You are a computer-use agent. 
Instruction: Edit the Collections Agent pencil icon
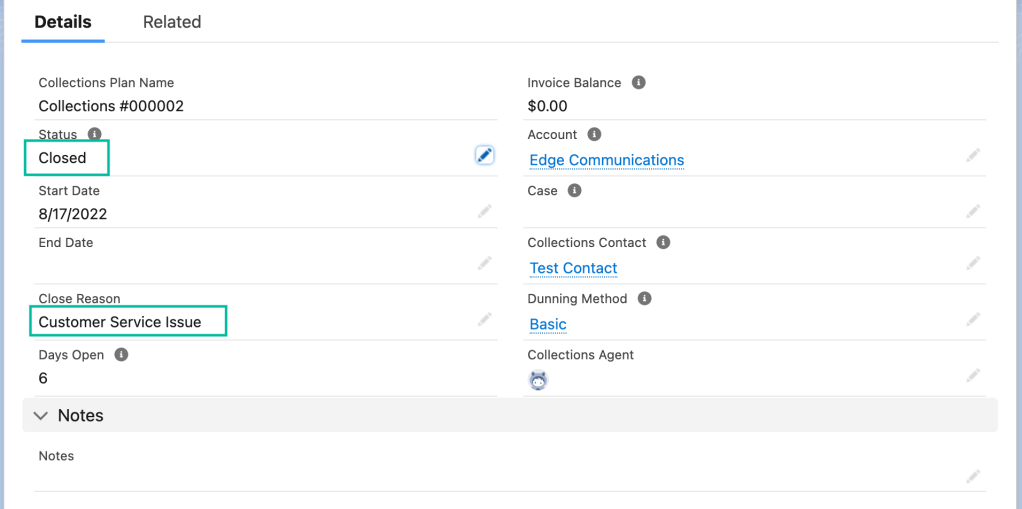(x=973, y=375)
